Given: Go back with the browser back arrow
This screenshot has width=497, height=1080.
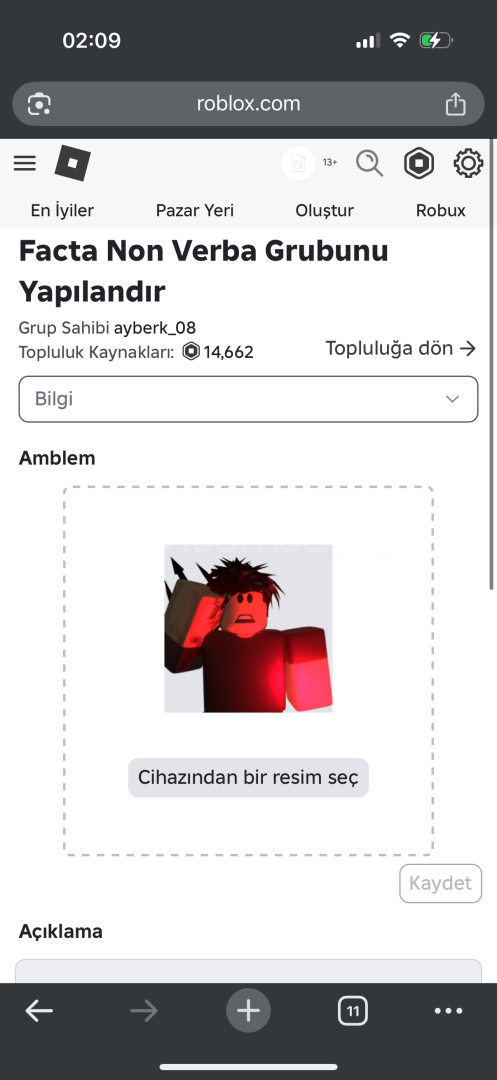Looking at the screenshot, I should click(x=39, y=1010).
